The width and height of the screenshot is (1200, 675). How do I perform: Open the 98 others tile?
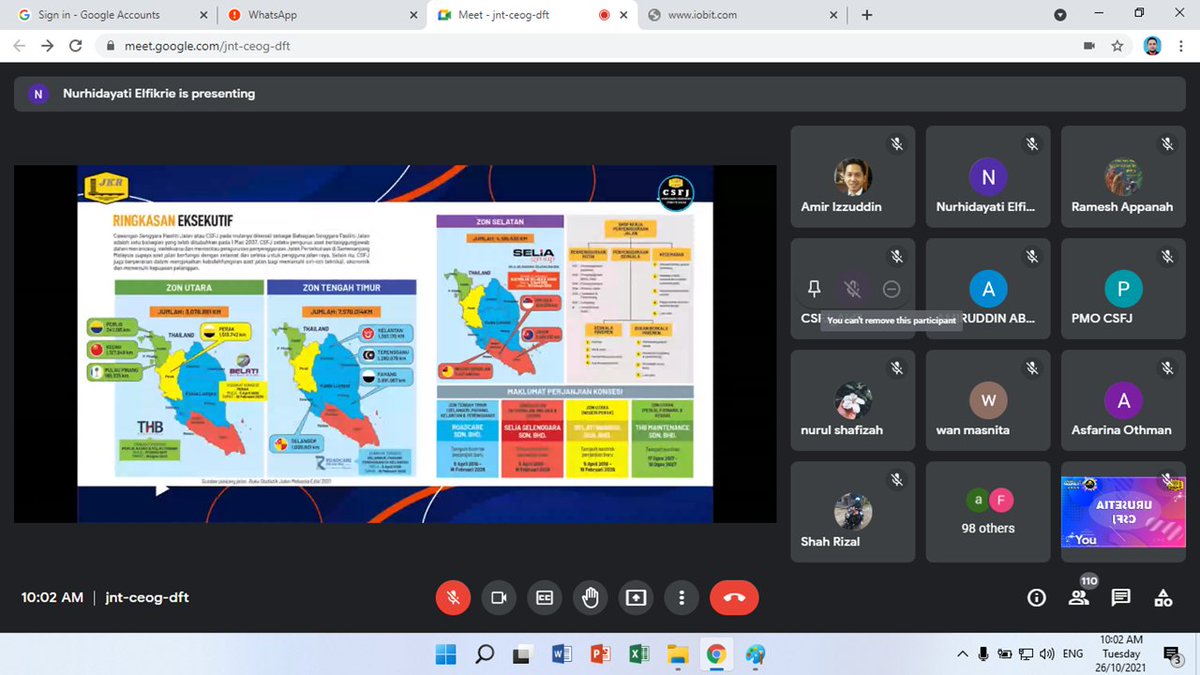click(x=988, y=511)
